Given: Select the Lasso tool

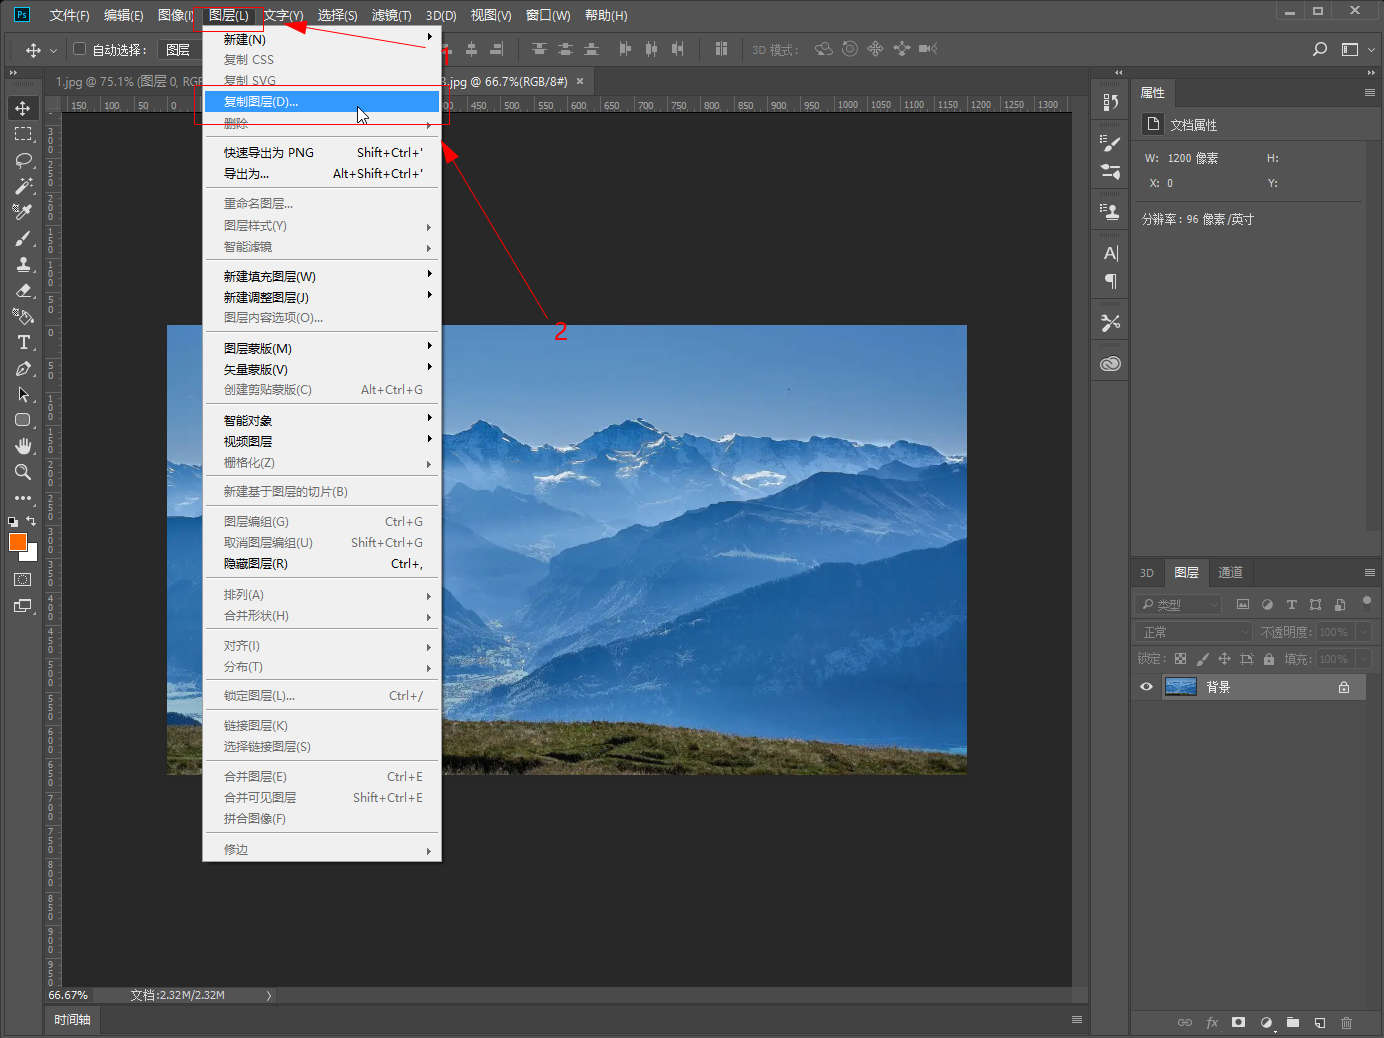Looking at the screenshot, I should pos(23,160).
